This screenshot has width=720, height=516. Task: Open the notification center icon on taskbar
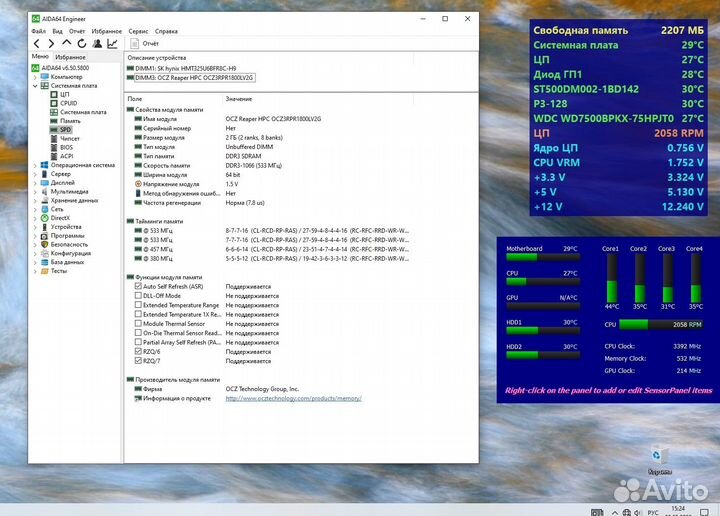704,512
